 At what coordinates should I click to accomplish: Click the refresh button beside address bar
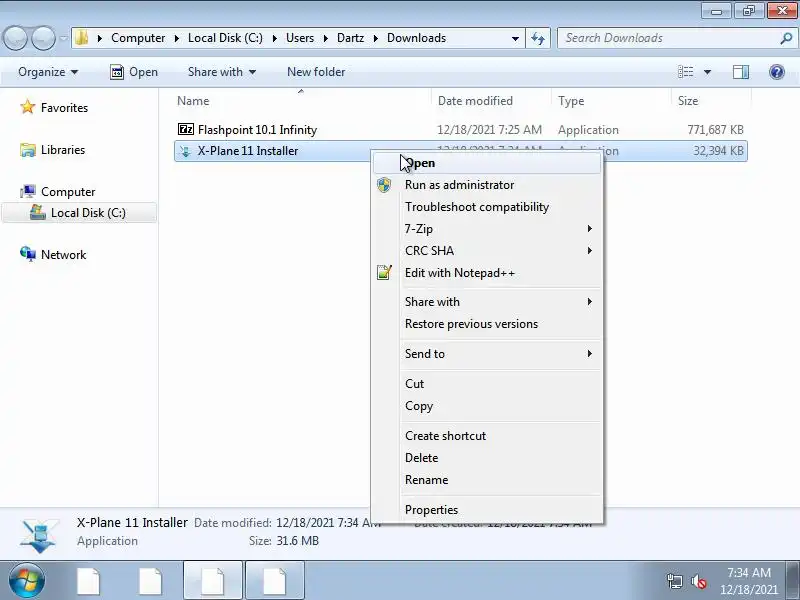click(538, 38)
